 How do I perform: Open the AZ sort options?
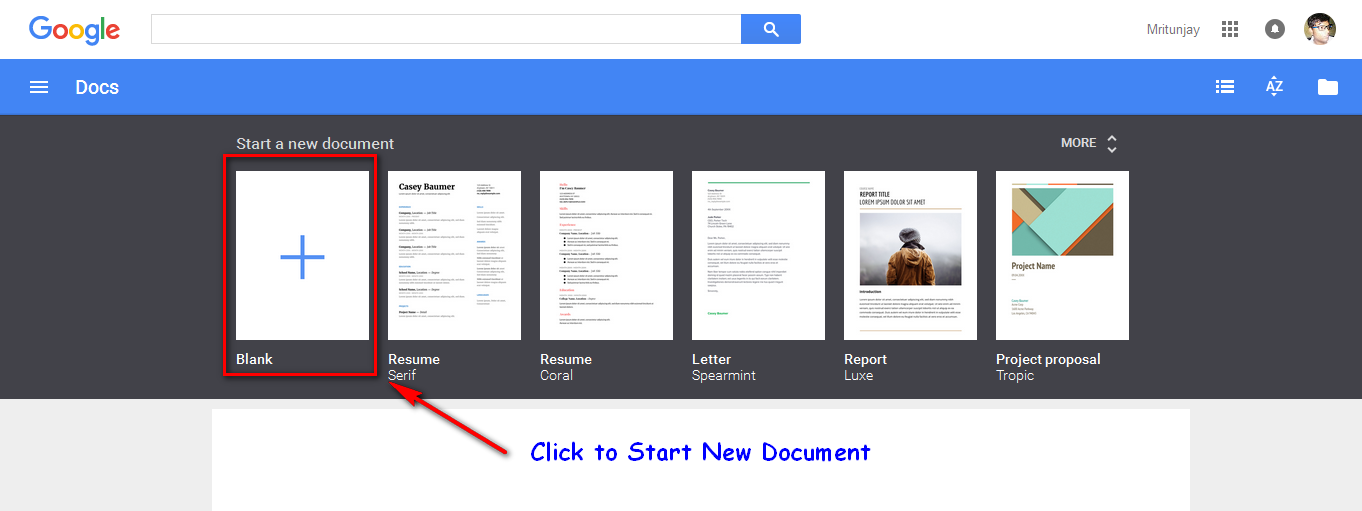(1274, 87)
